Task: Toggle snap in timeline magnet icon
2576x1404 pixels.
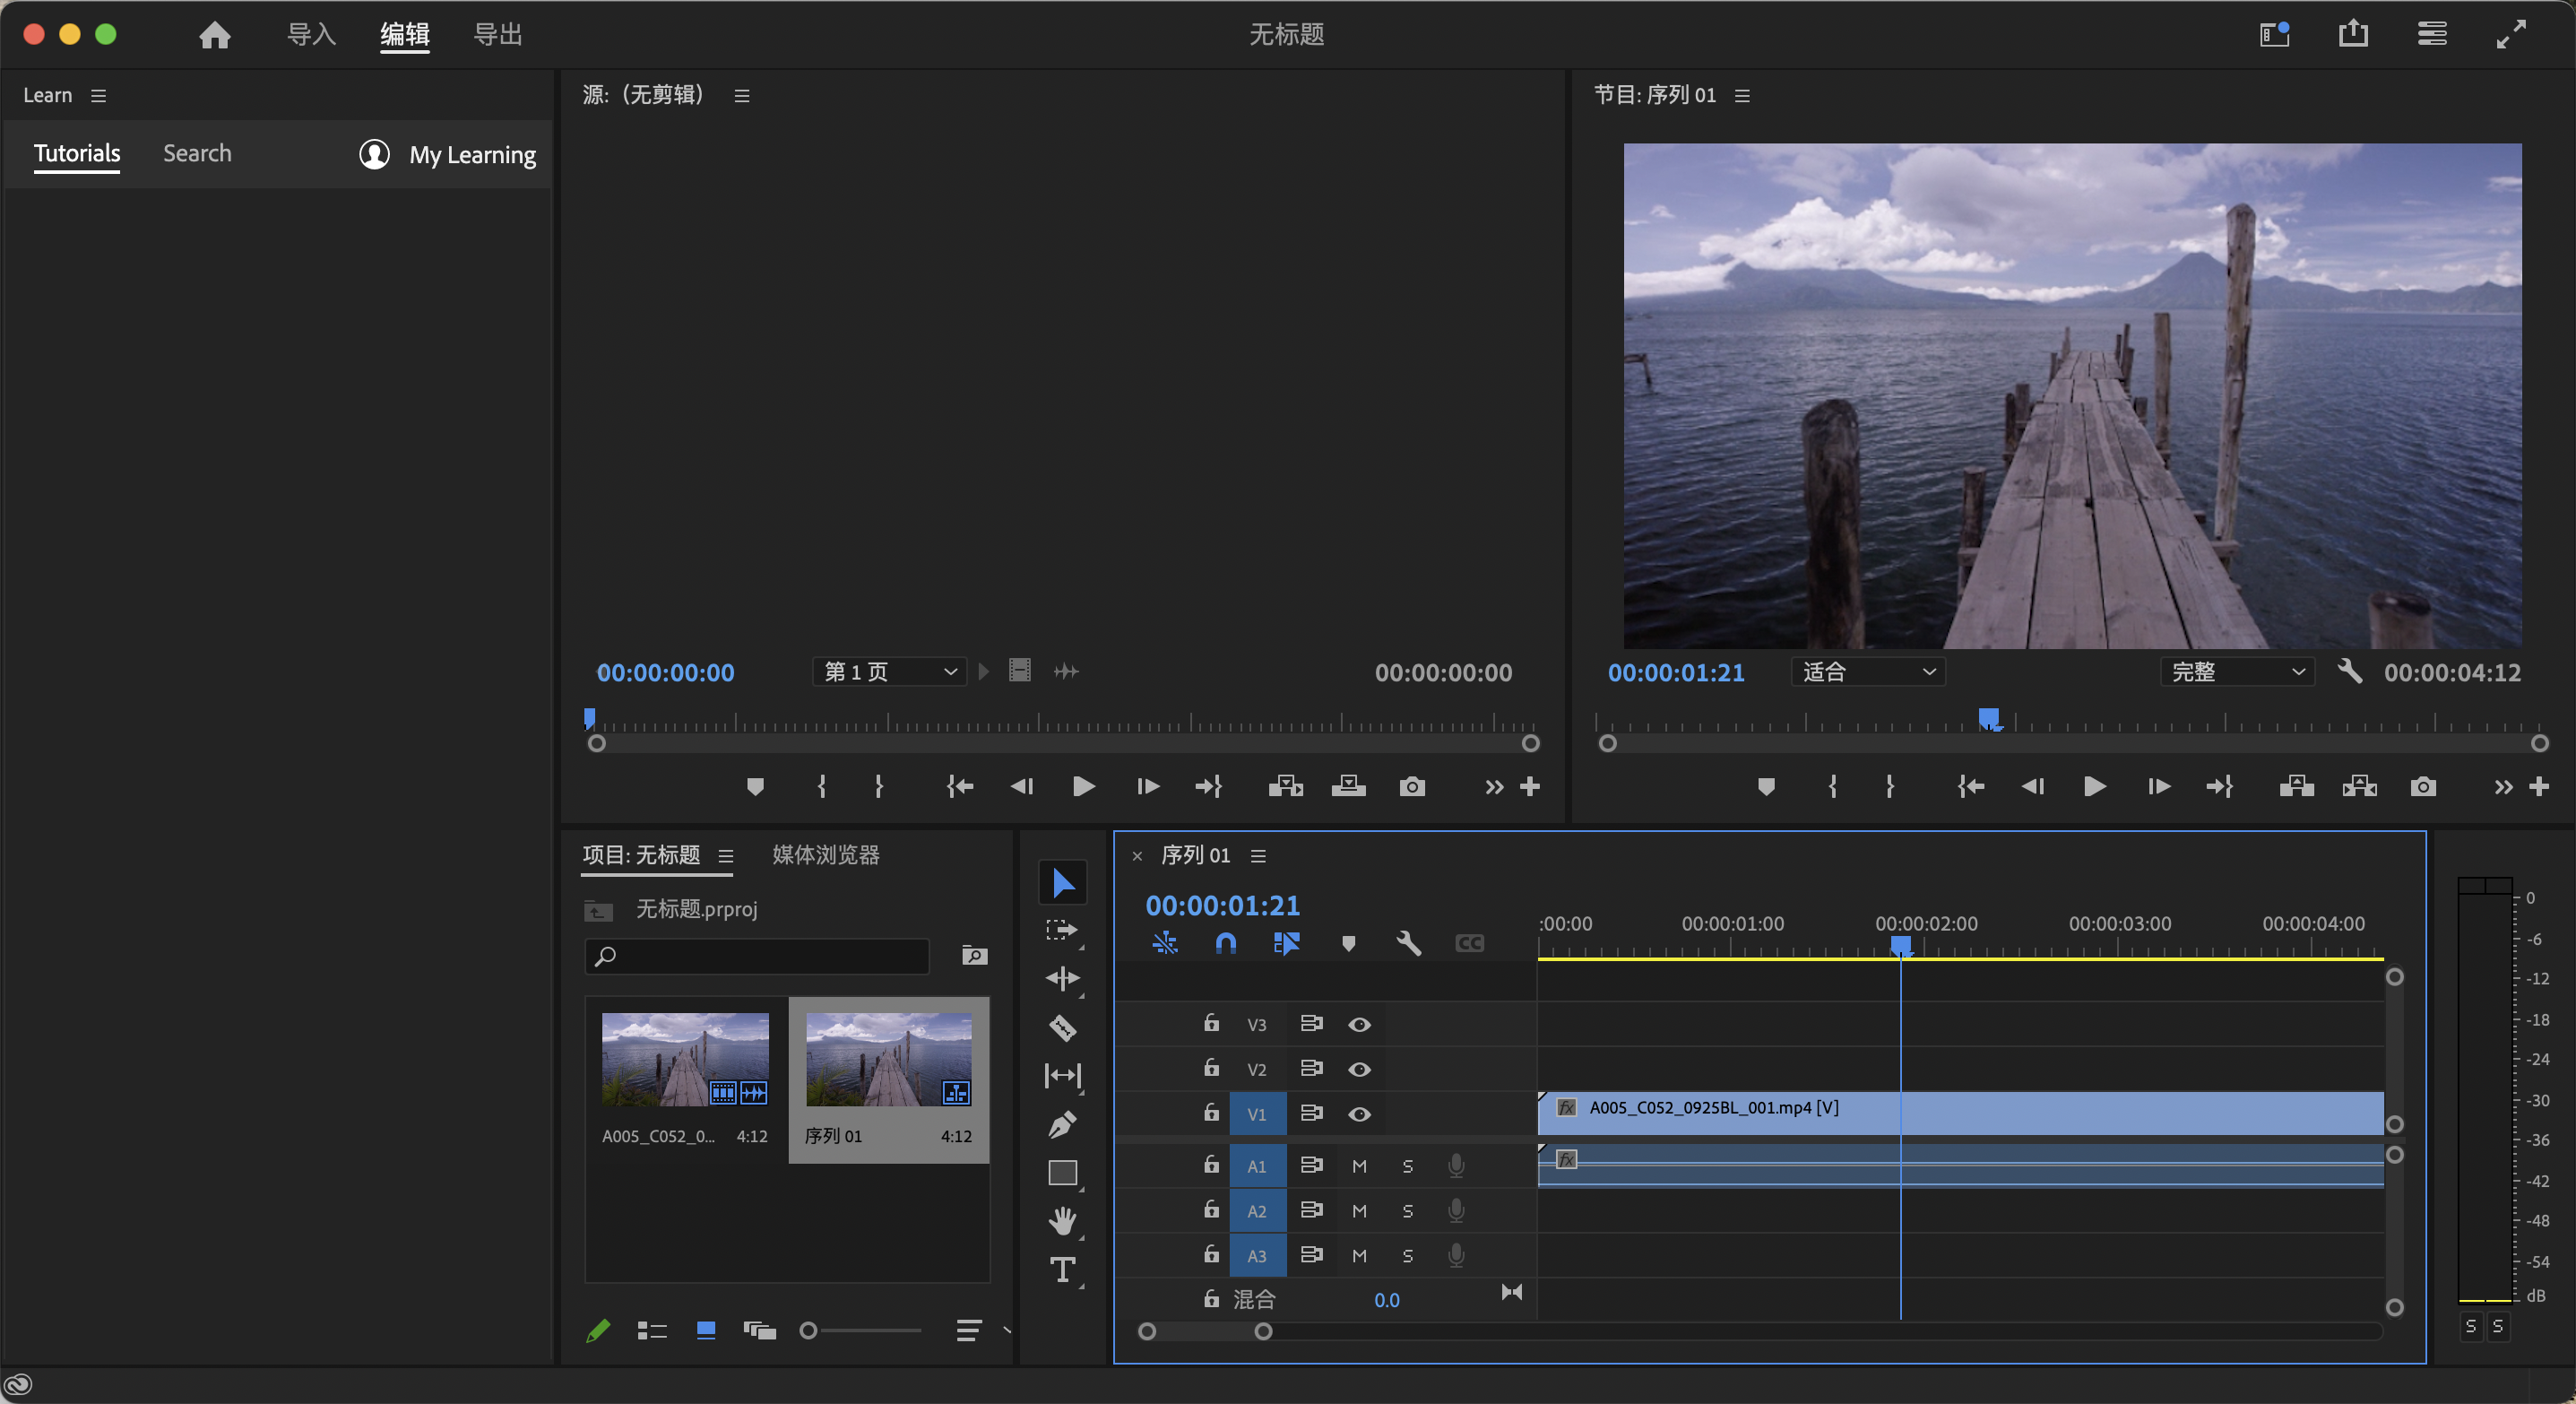Action: tap(1225, 943)
